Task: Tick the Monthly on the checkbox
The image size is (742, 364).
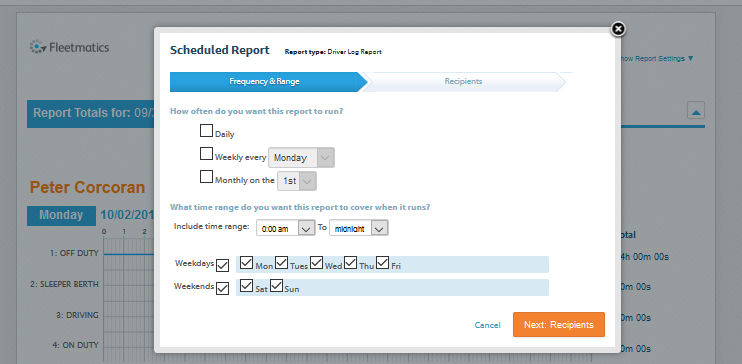Action: click(206, 177)
